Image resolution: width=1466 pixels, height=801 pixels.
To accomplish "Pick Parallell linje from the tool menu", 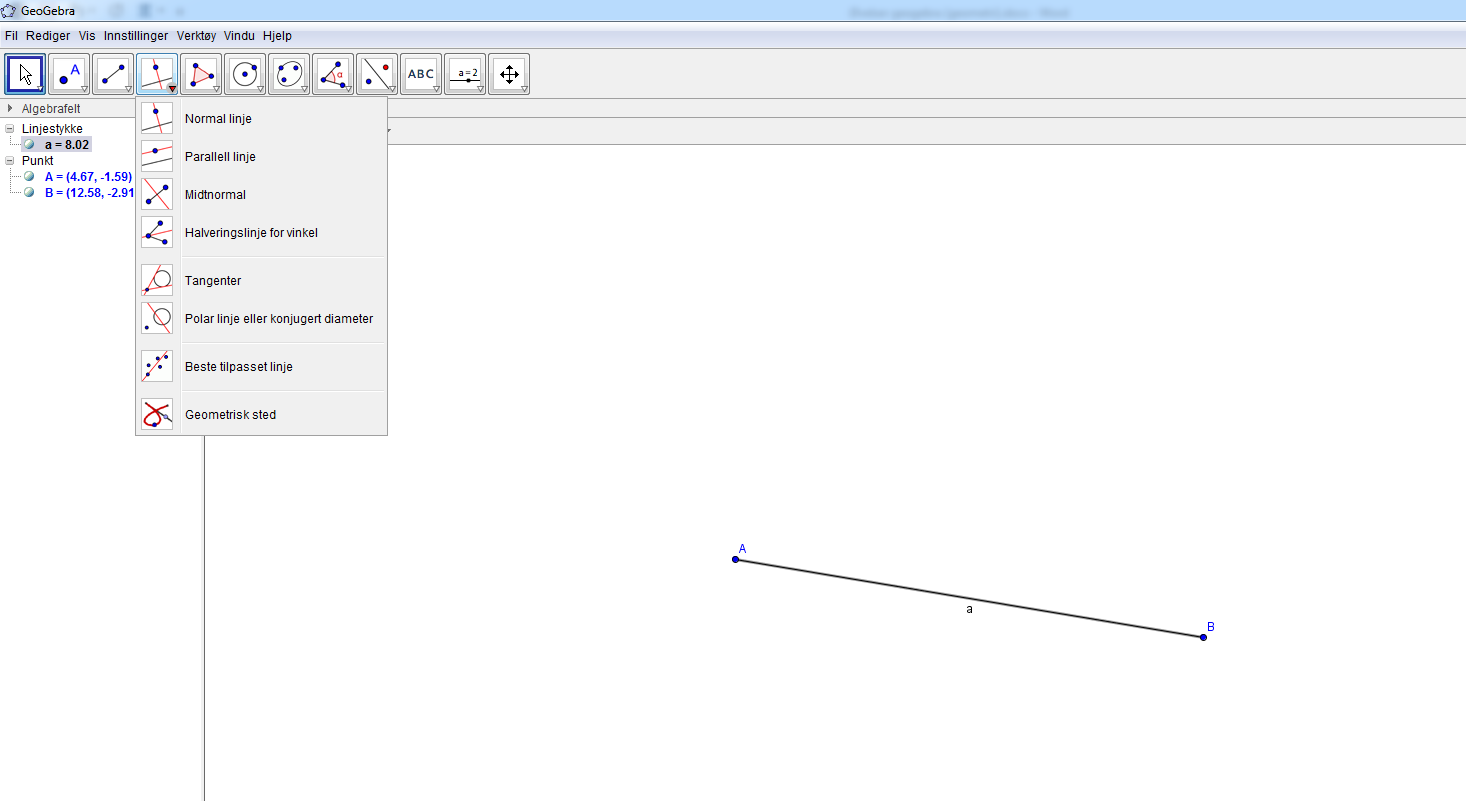I will pyautogui.click(x=261, y=156).
